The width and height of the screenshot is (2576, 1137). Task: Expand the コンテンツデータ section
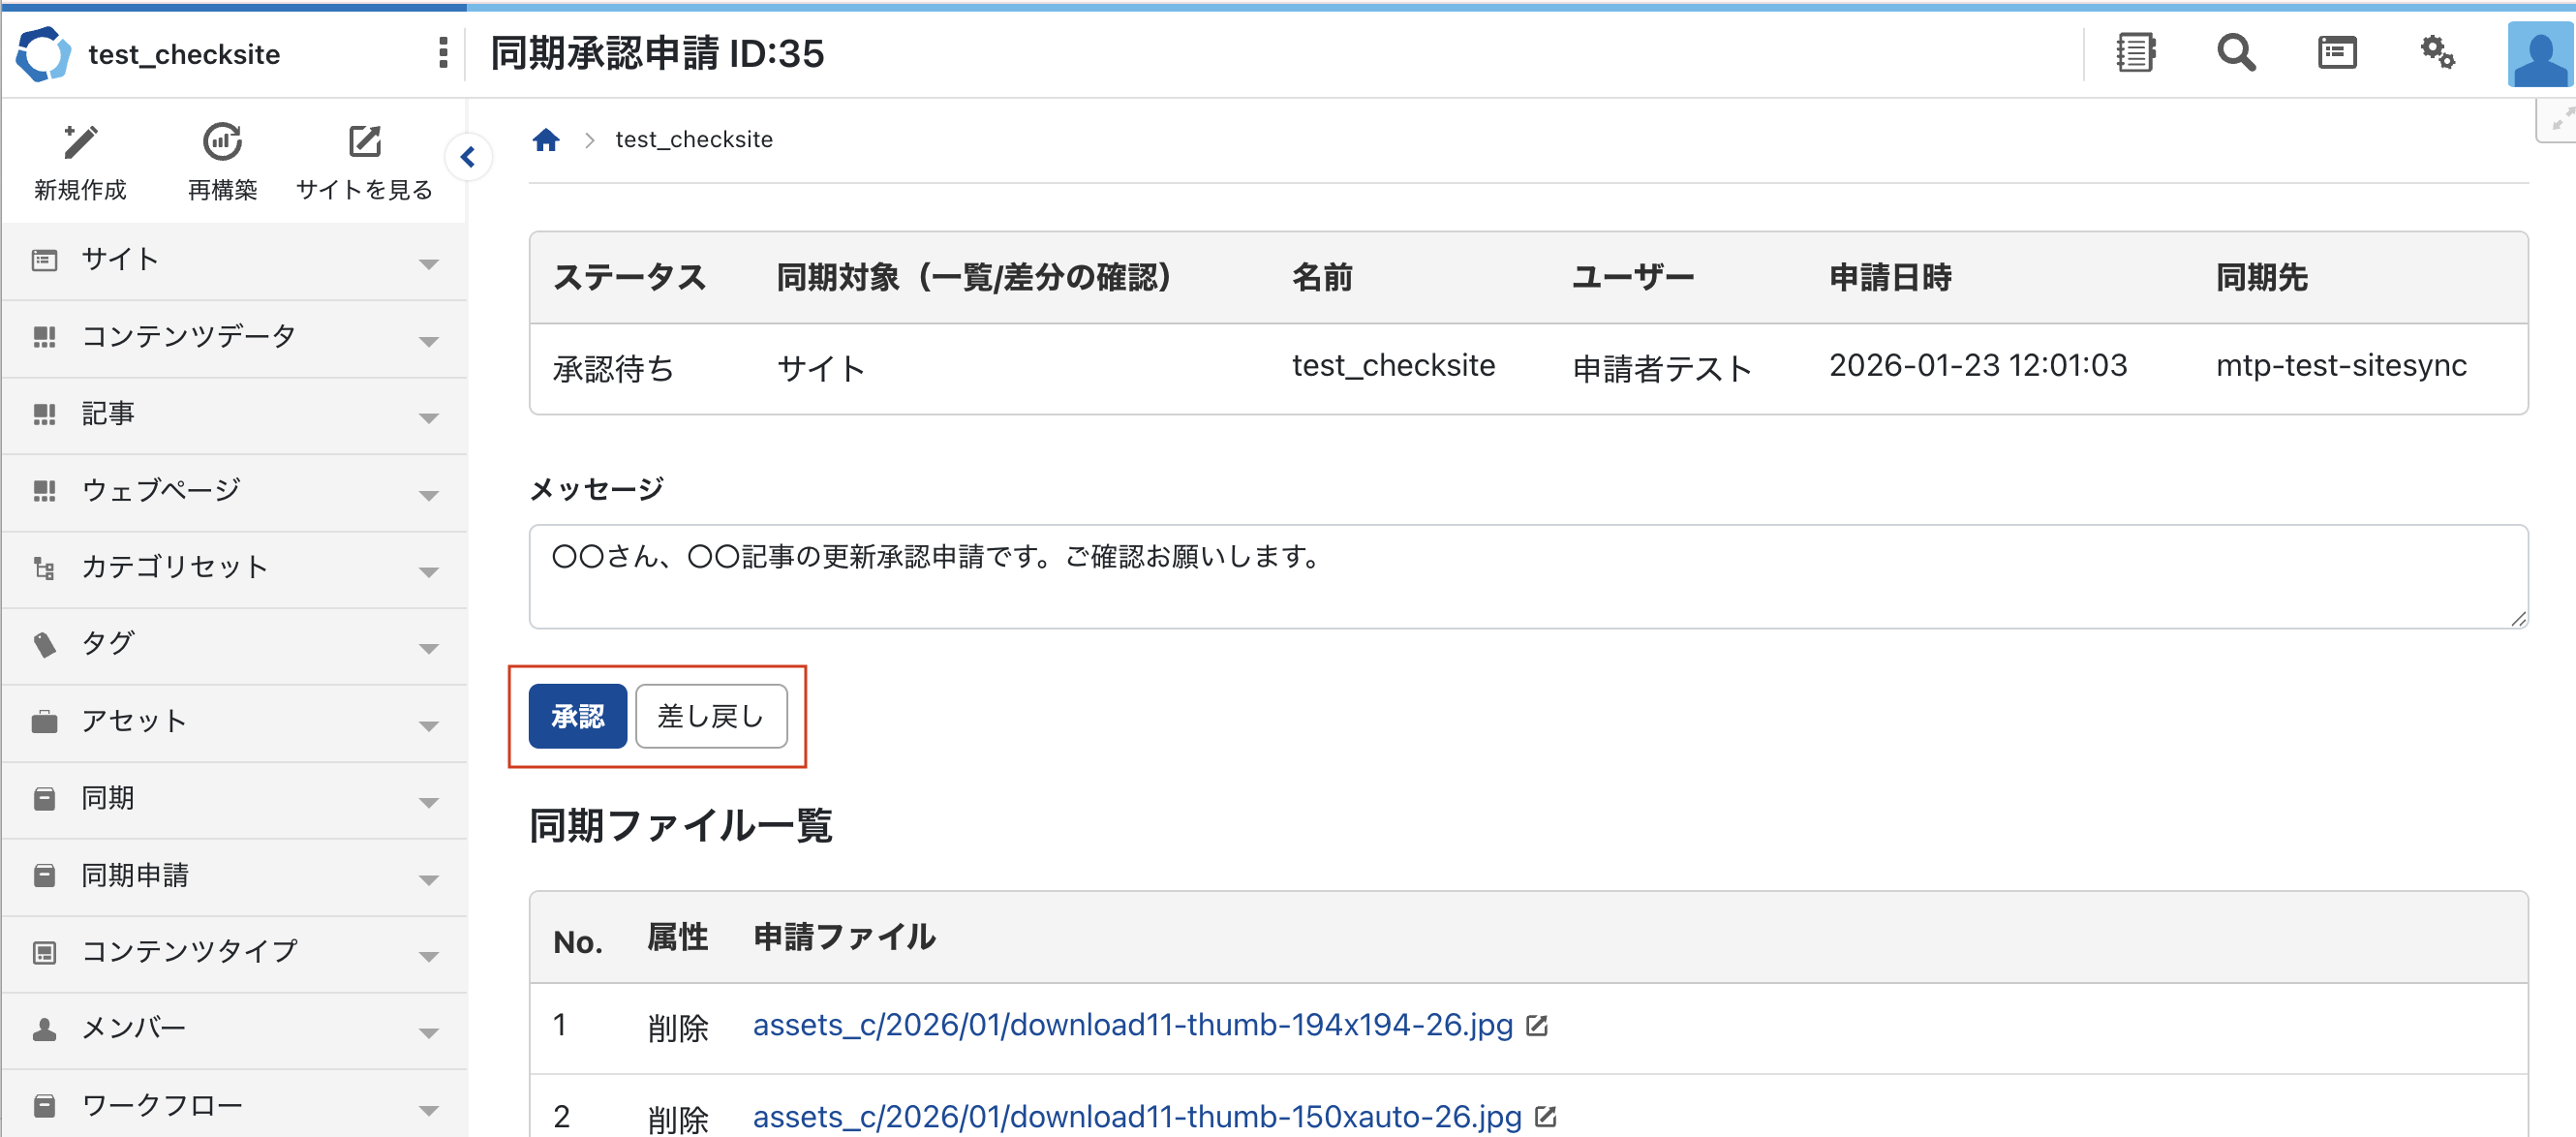(430, 340)
